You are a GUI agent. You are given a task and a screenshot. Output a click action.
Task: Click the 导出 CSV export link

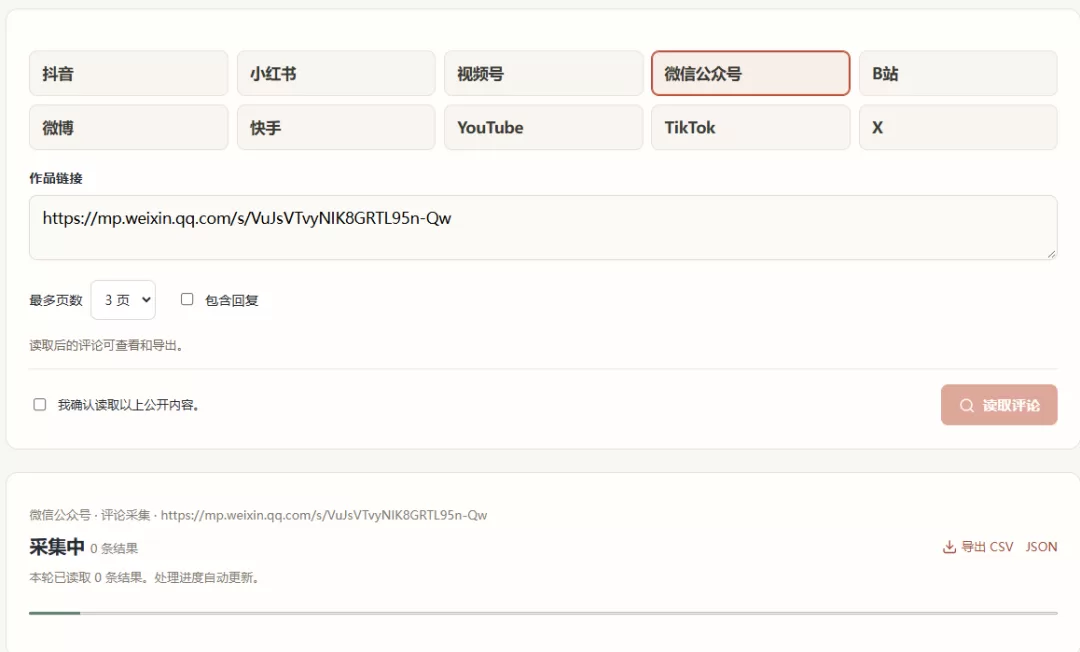986,547
